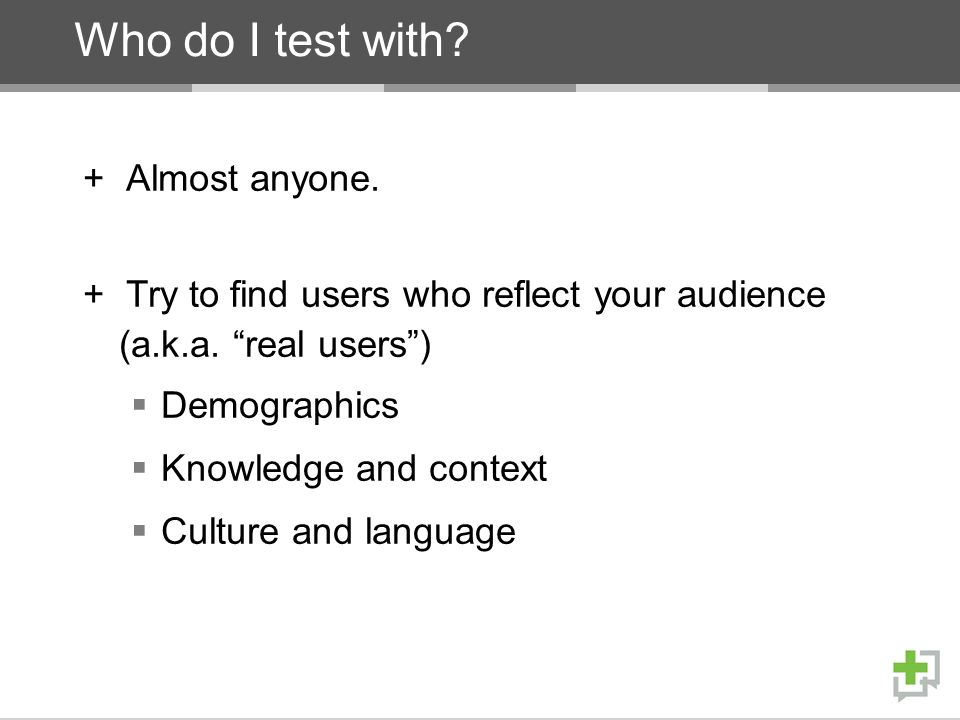Click the plus bullet before 'Try to find users'
The height and width of the screenshot is (720, 960).
(94, 293)
